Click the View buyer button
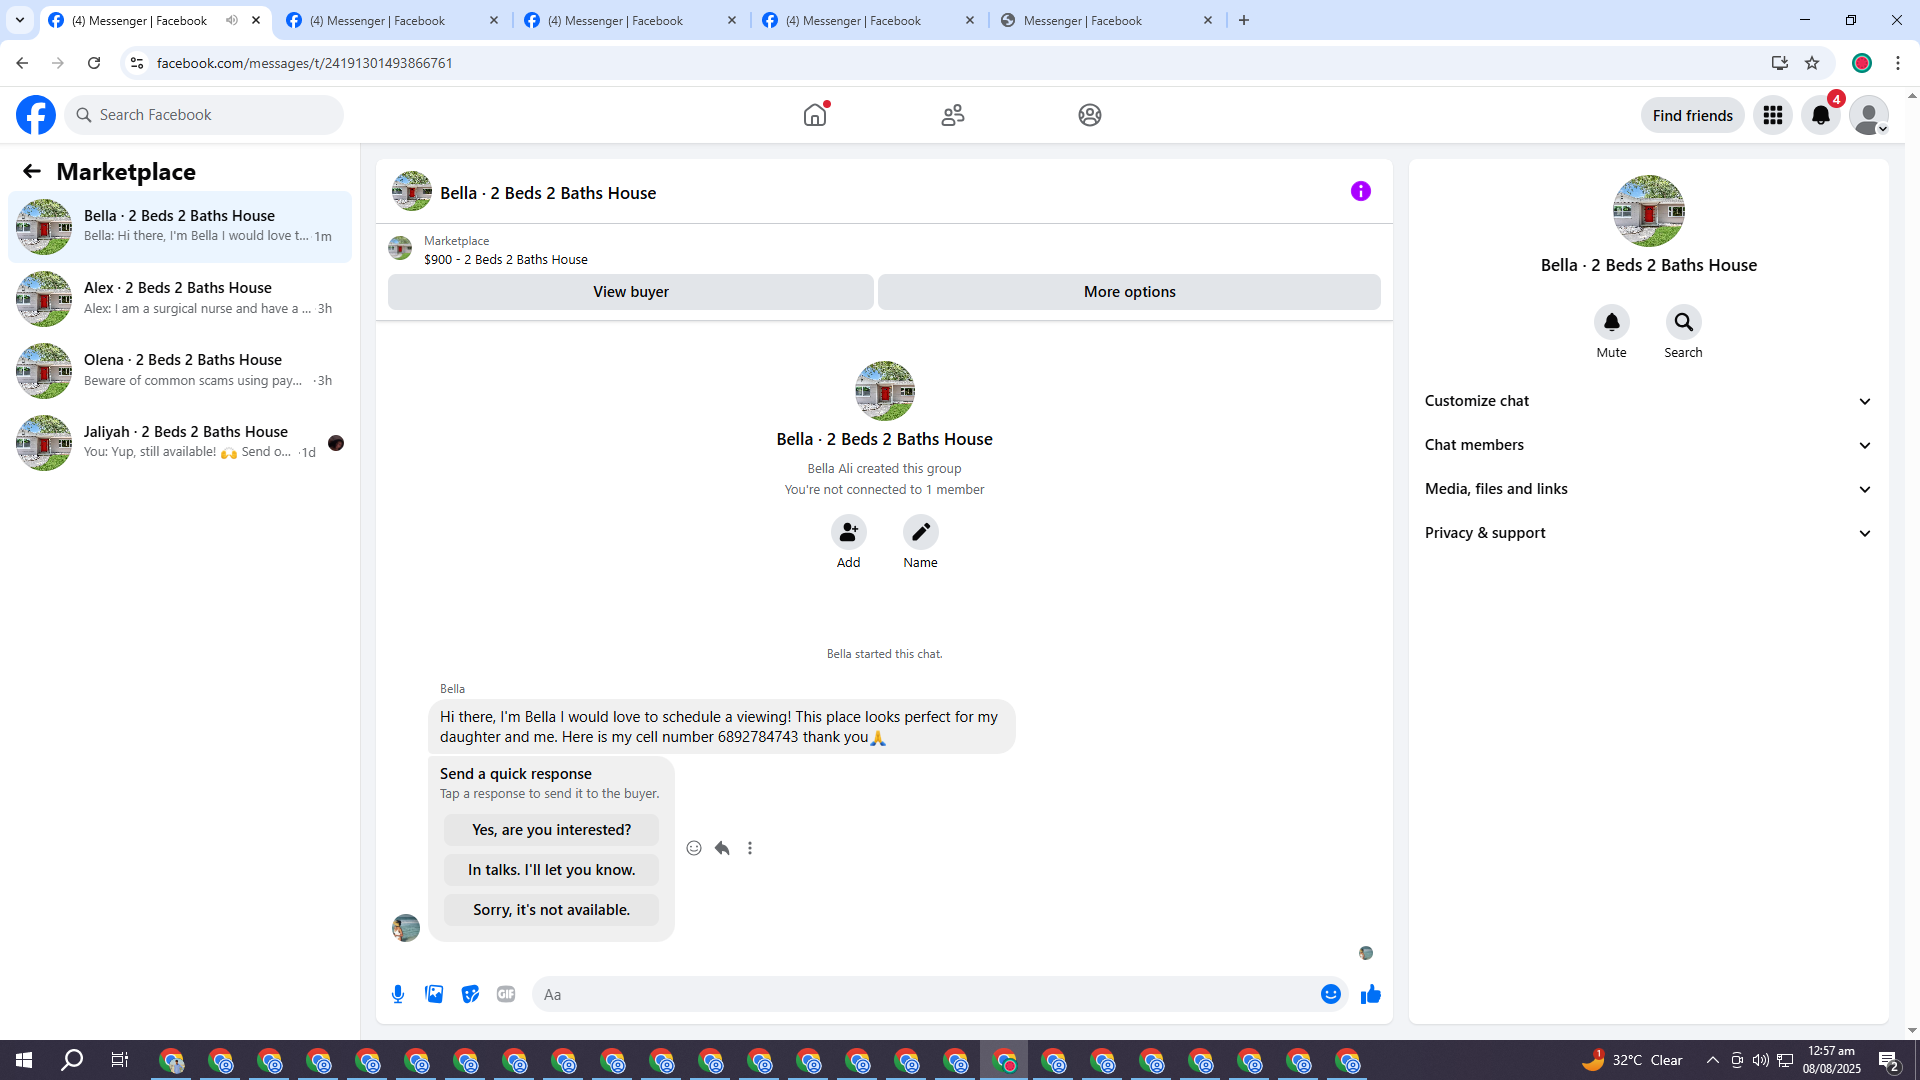 (x=630, y=292)
